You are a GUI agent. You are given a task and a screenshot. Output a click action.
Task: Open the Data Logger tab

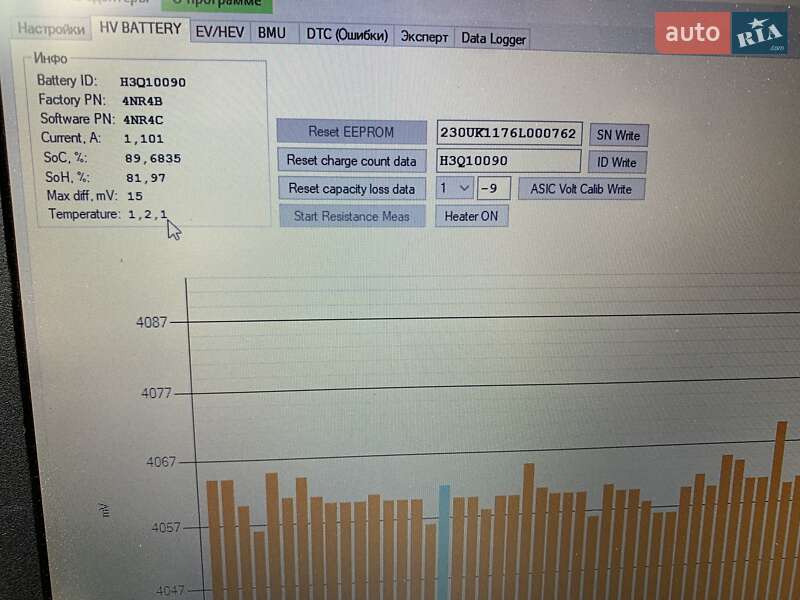(x=493, y=38)
